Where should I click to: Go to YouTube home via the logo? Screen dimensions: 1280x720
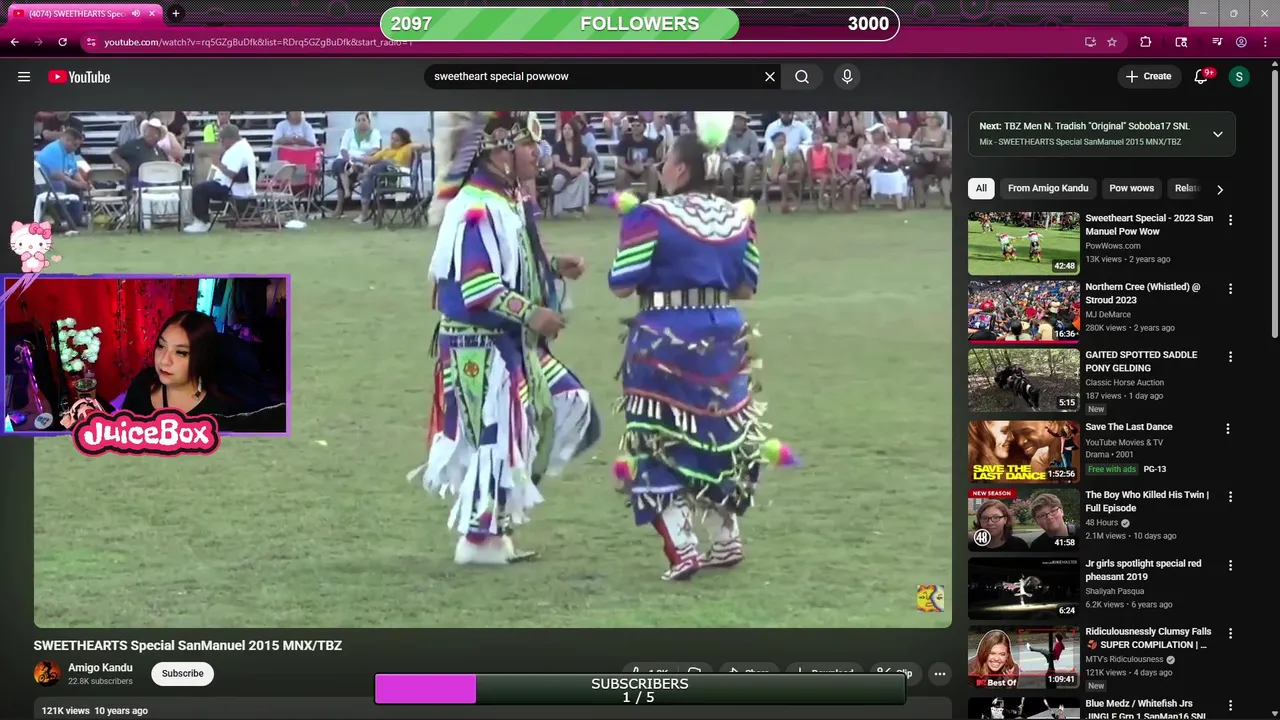click(79, 77)
